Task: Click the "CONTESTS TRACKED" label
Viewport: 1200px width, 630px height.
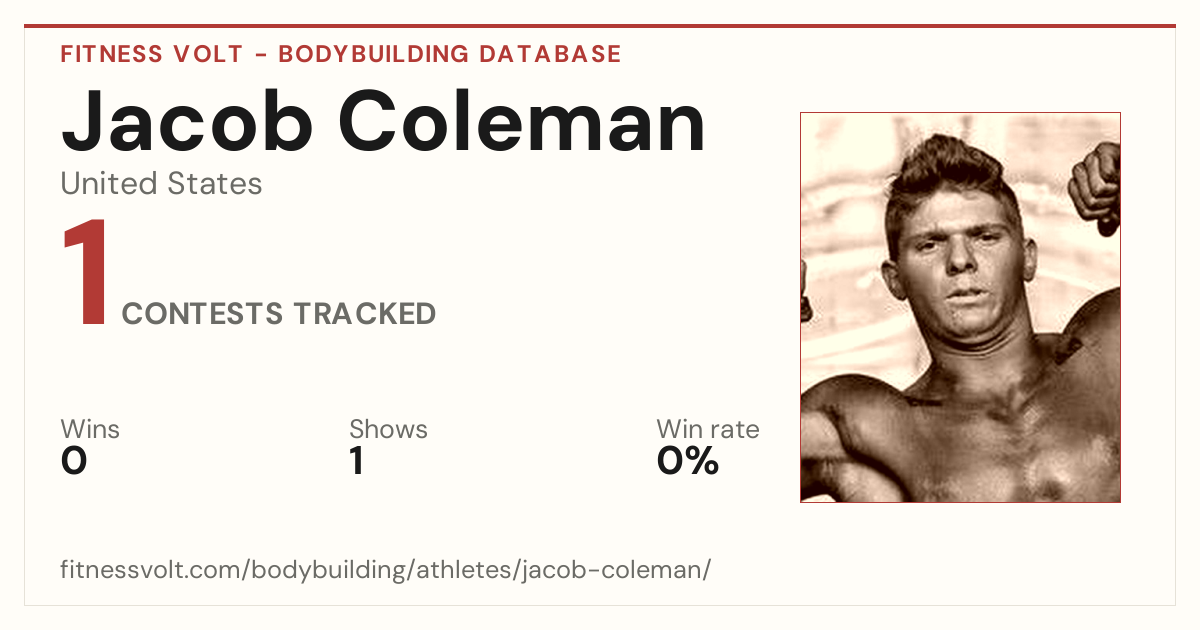Action: click(279, 314)
